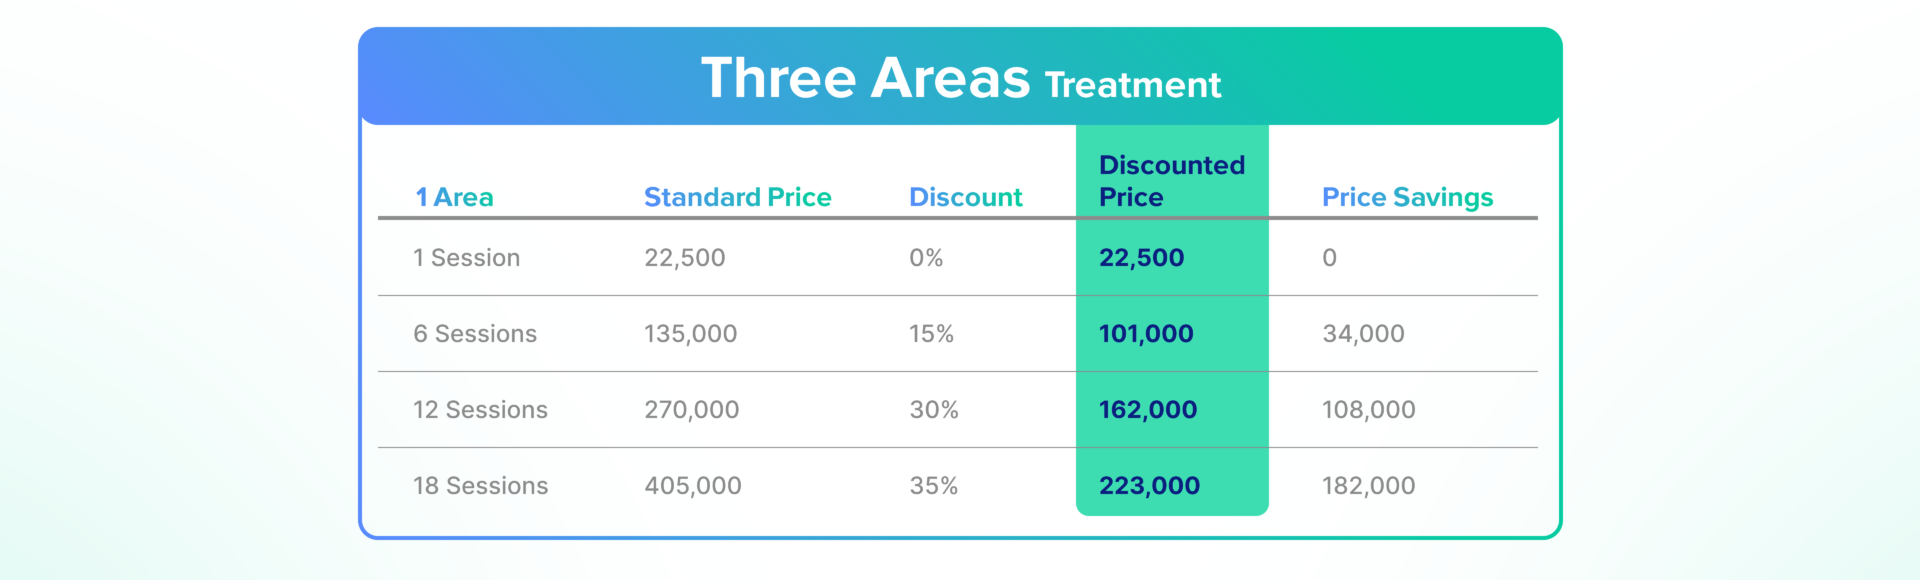Image resolution: width=1920 pixels, height=580 pixels.
Task: Select the Discounted Price column header
Action: 1171,181
